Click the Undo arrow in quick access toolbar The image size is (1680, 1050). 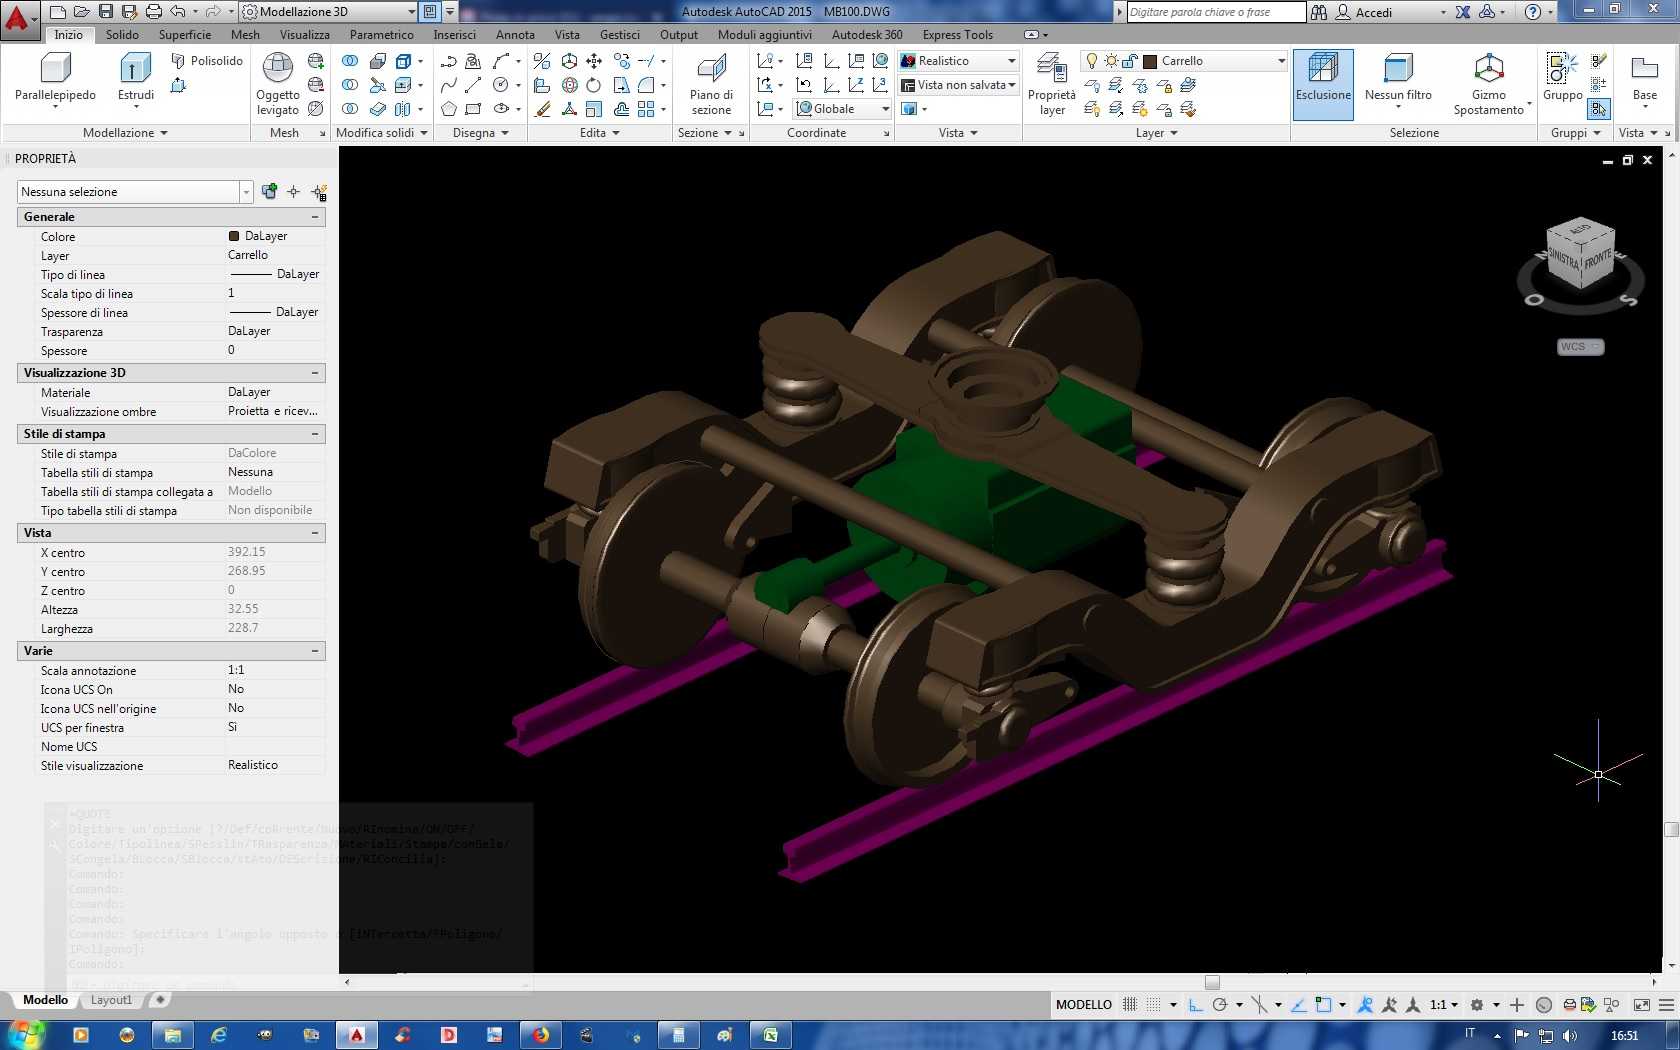(178, 12)
